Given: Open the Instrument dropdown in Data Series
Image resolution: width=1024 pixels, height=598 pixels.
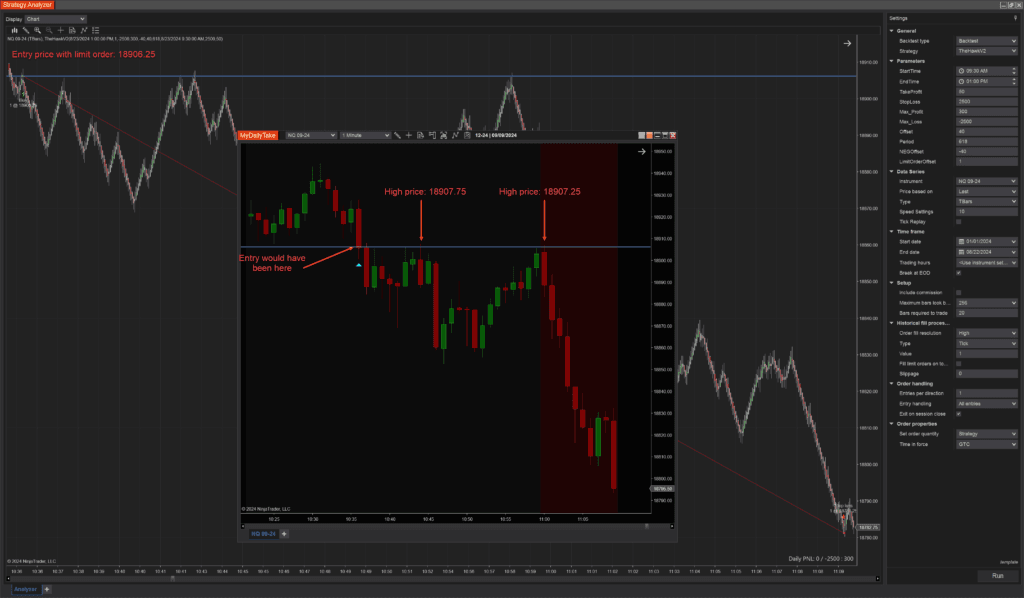Looking at the screenshot, I should [987, 181].
